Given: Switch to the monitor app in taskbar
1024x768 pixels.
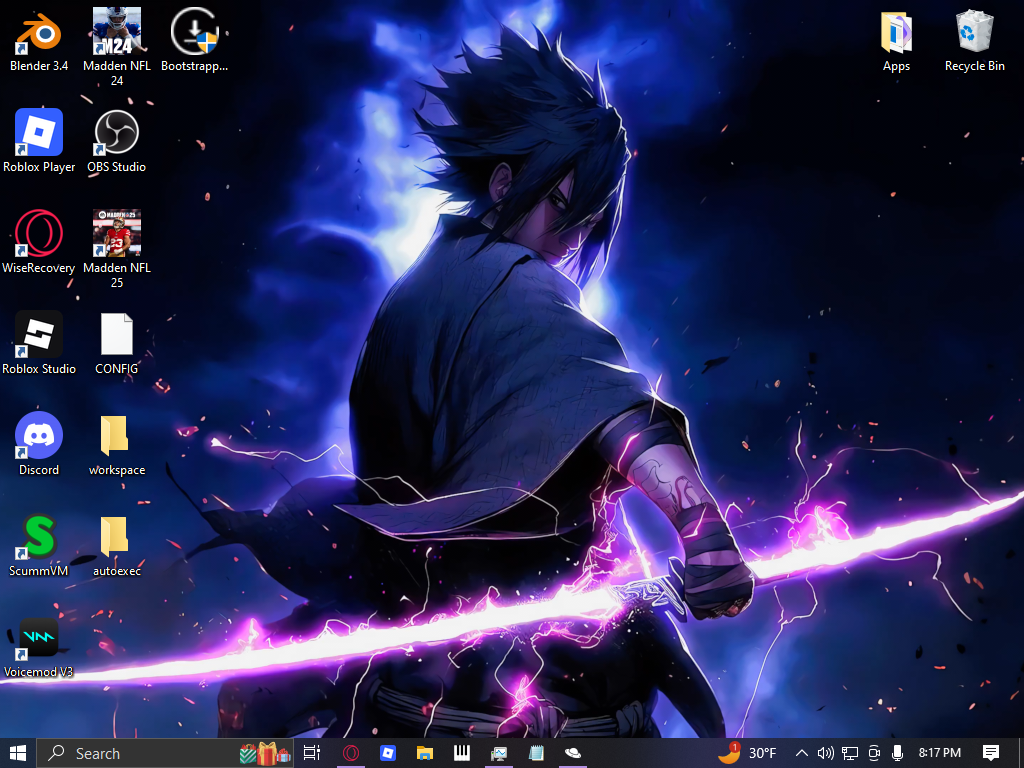Looking at the screenshot, I should 499,753.
